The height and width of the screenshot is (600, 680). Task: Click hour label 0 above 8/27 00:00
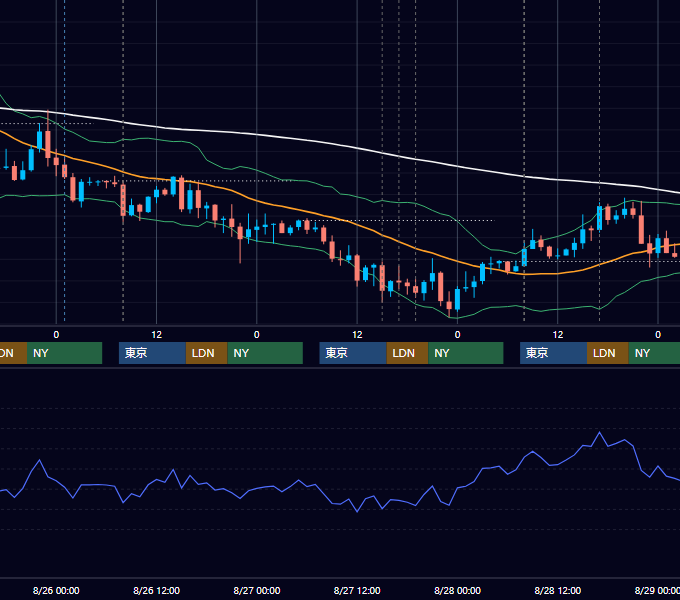tap(257, 335)
